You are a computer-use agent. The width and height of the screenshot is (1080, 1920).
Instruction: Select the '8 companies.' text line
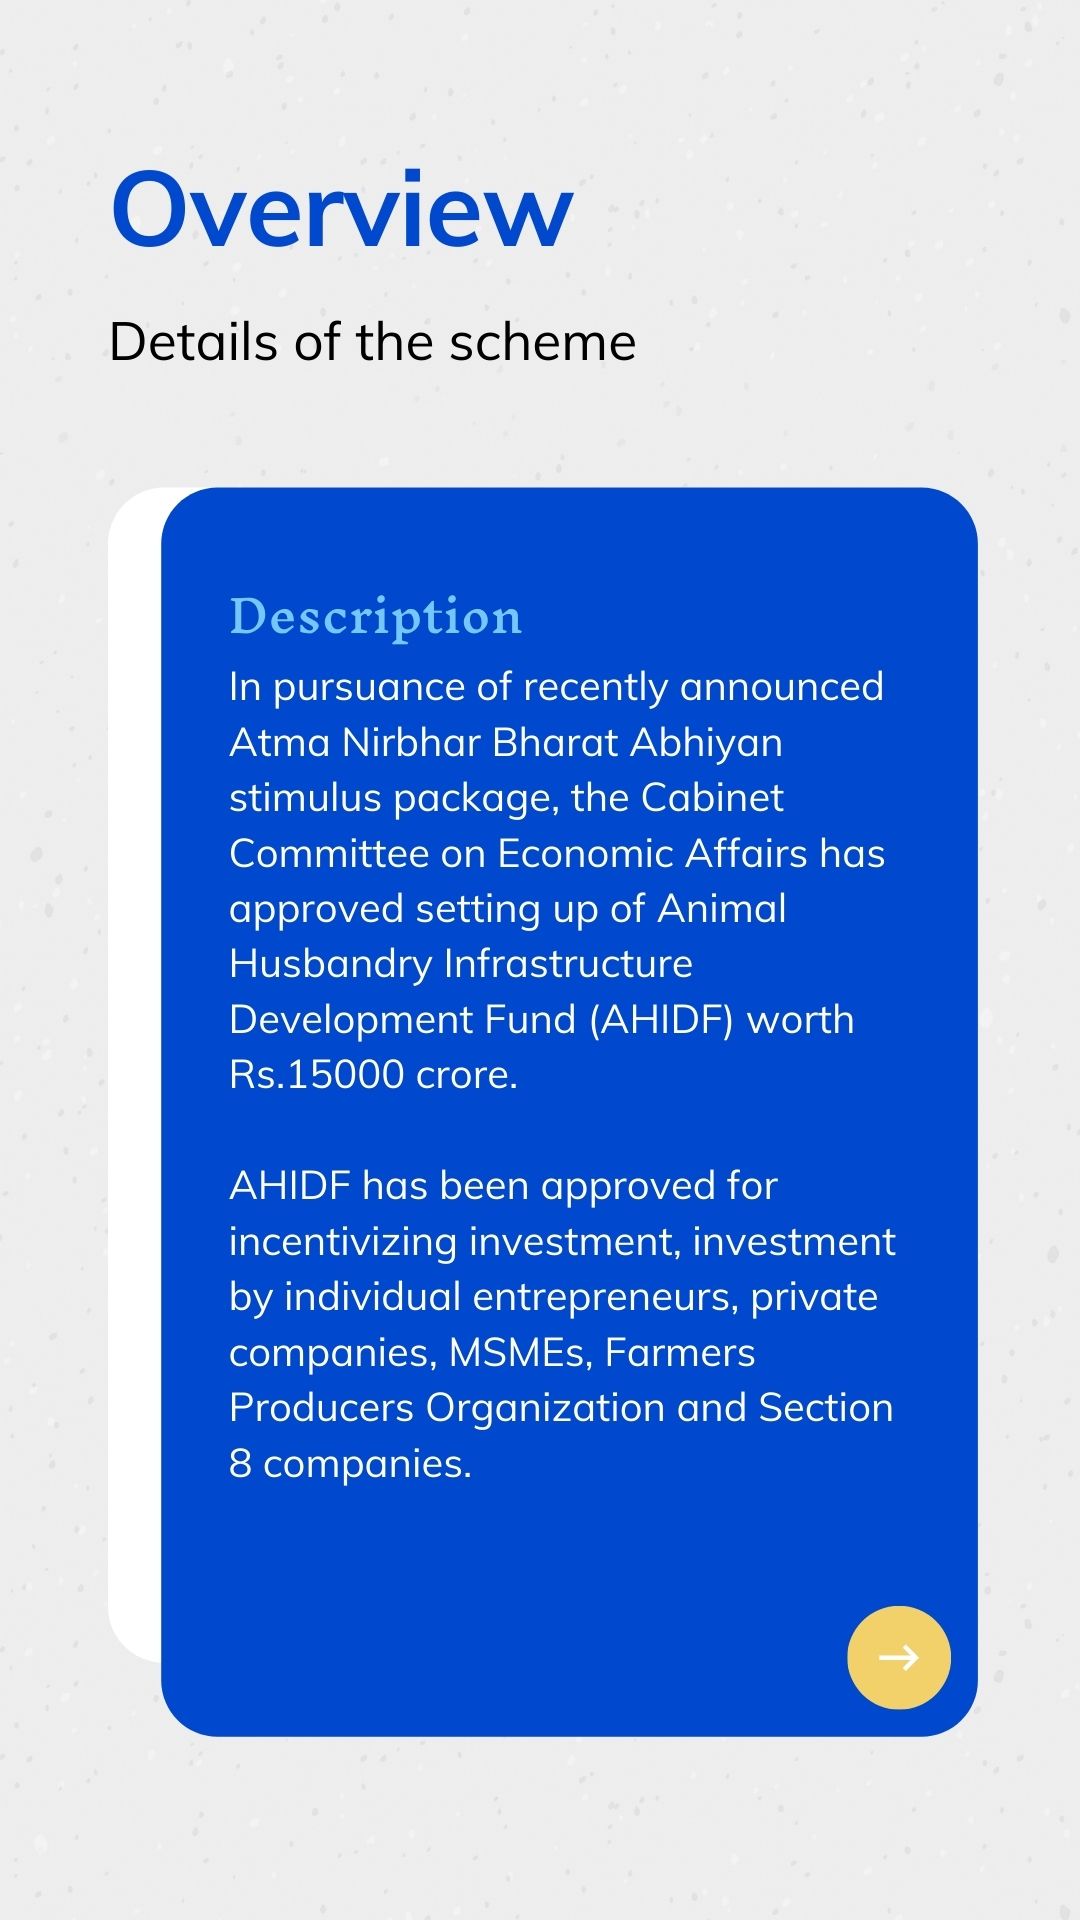[350, 1463]
